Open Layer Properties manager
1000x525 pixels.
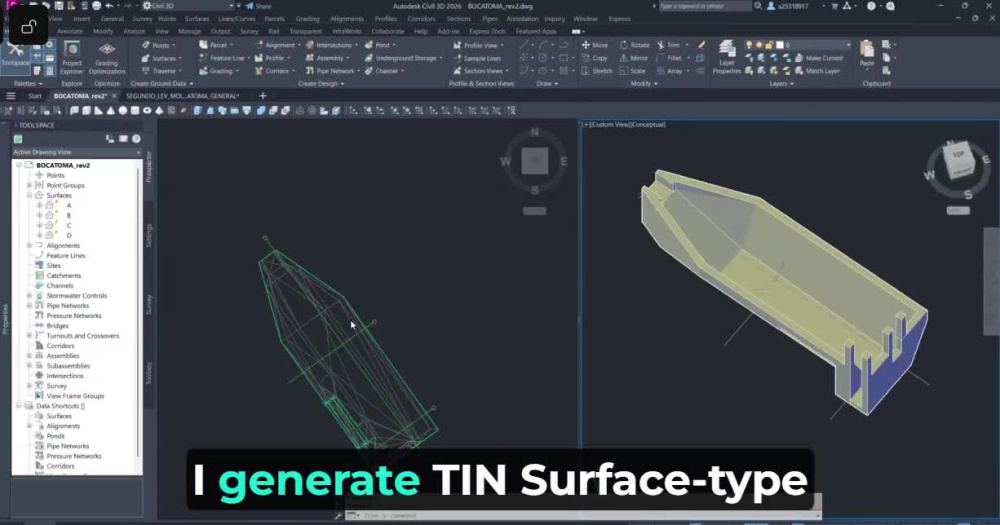(x=727, y=57)
